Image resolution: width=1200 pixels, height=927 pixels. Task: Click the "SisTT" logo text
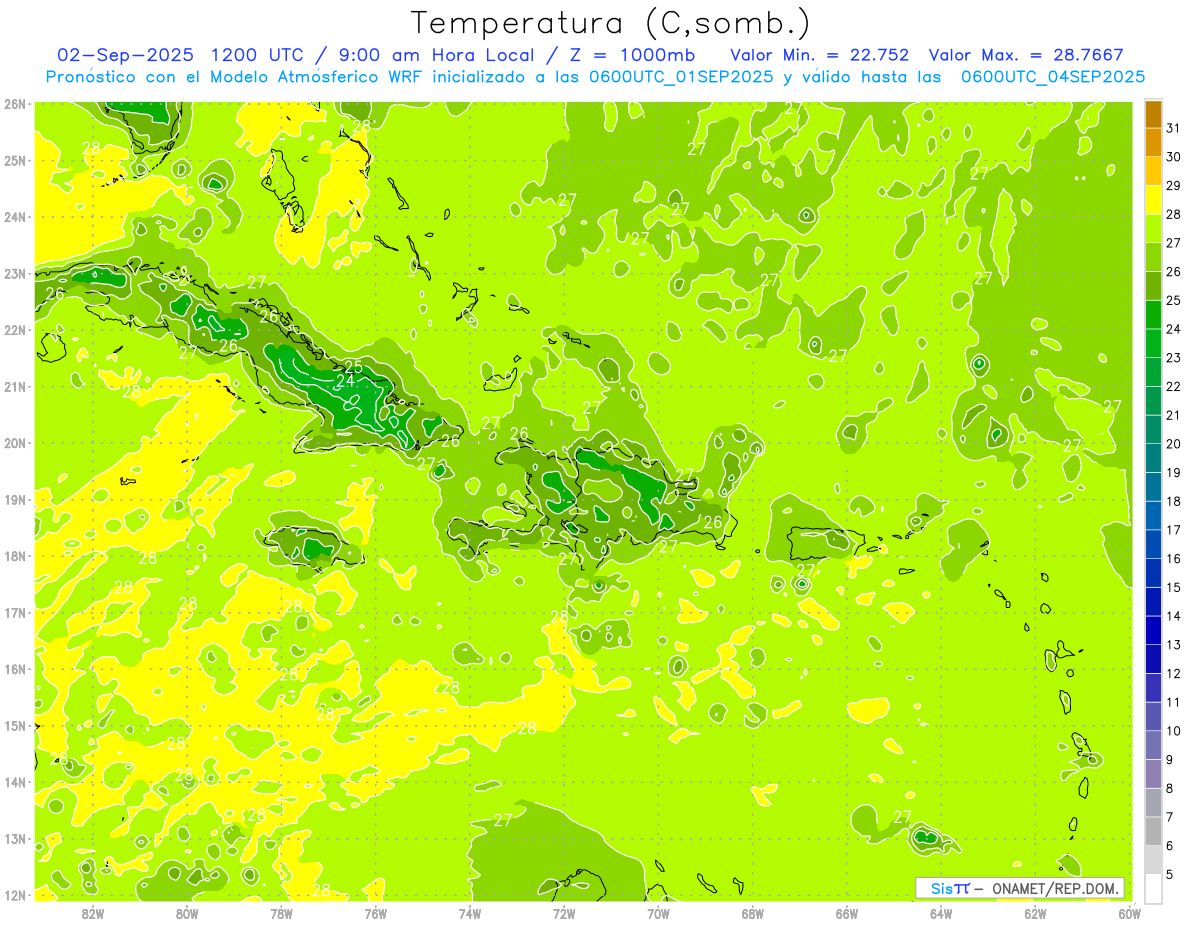coord(950,888)
